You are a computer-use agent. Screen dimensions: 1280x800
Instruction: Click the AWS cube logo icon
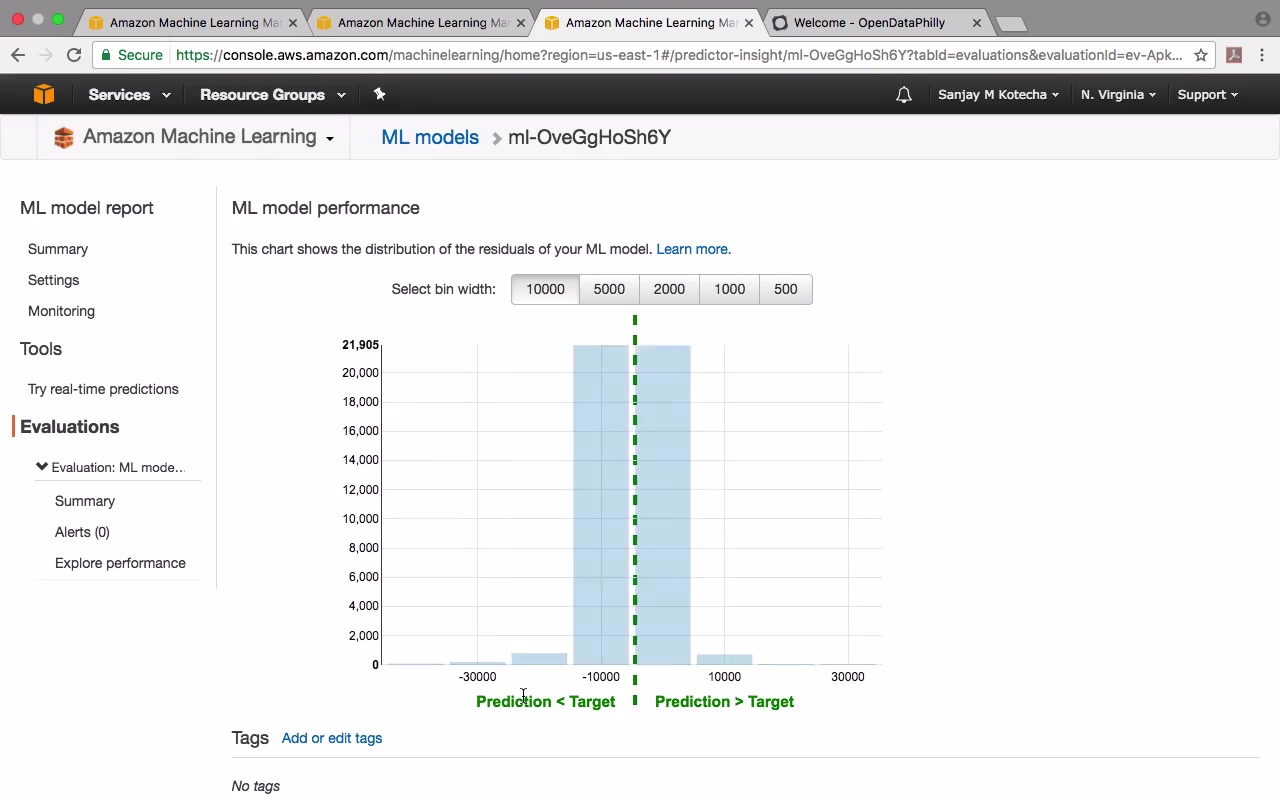(43, 94)
